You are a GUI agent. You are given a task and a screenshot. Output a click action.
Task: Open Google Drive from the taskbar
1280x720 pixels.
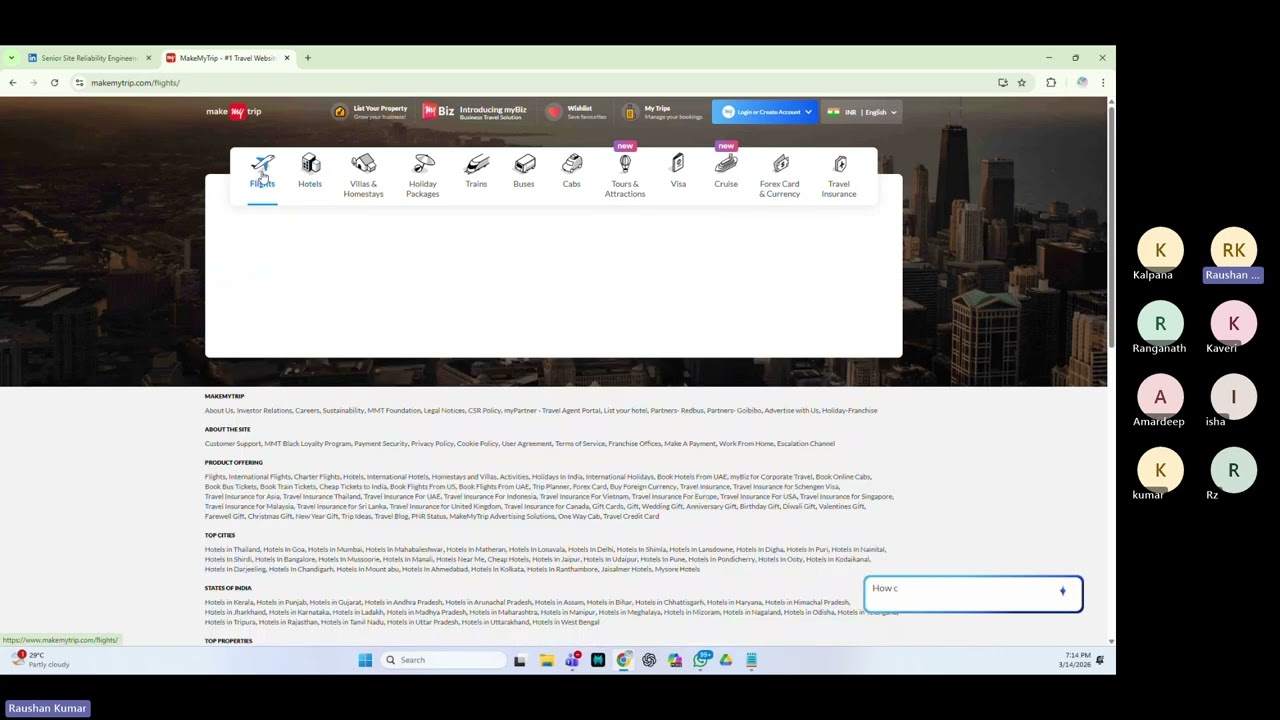726,660
